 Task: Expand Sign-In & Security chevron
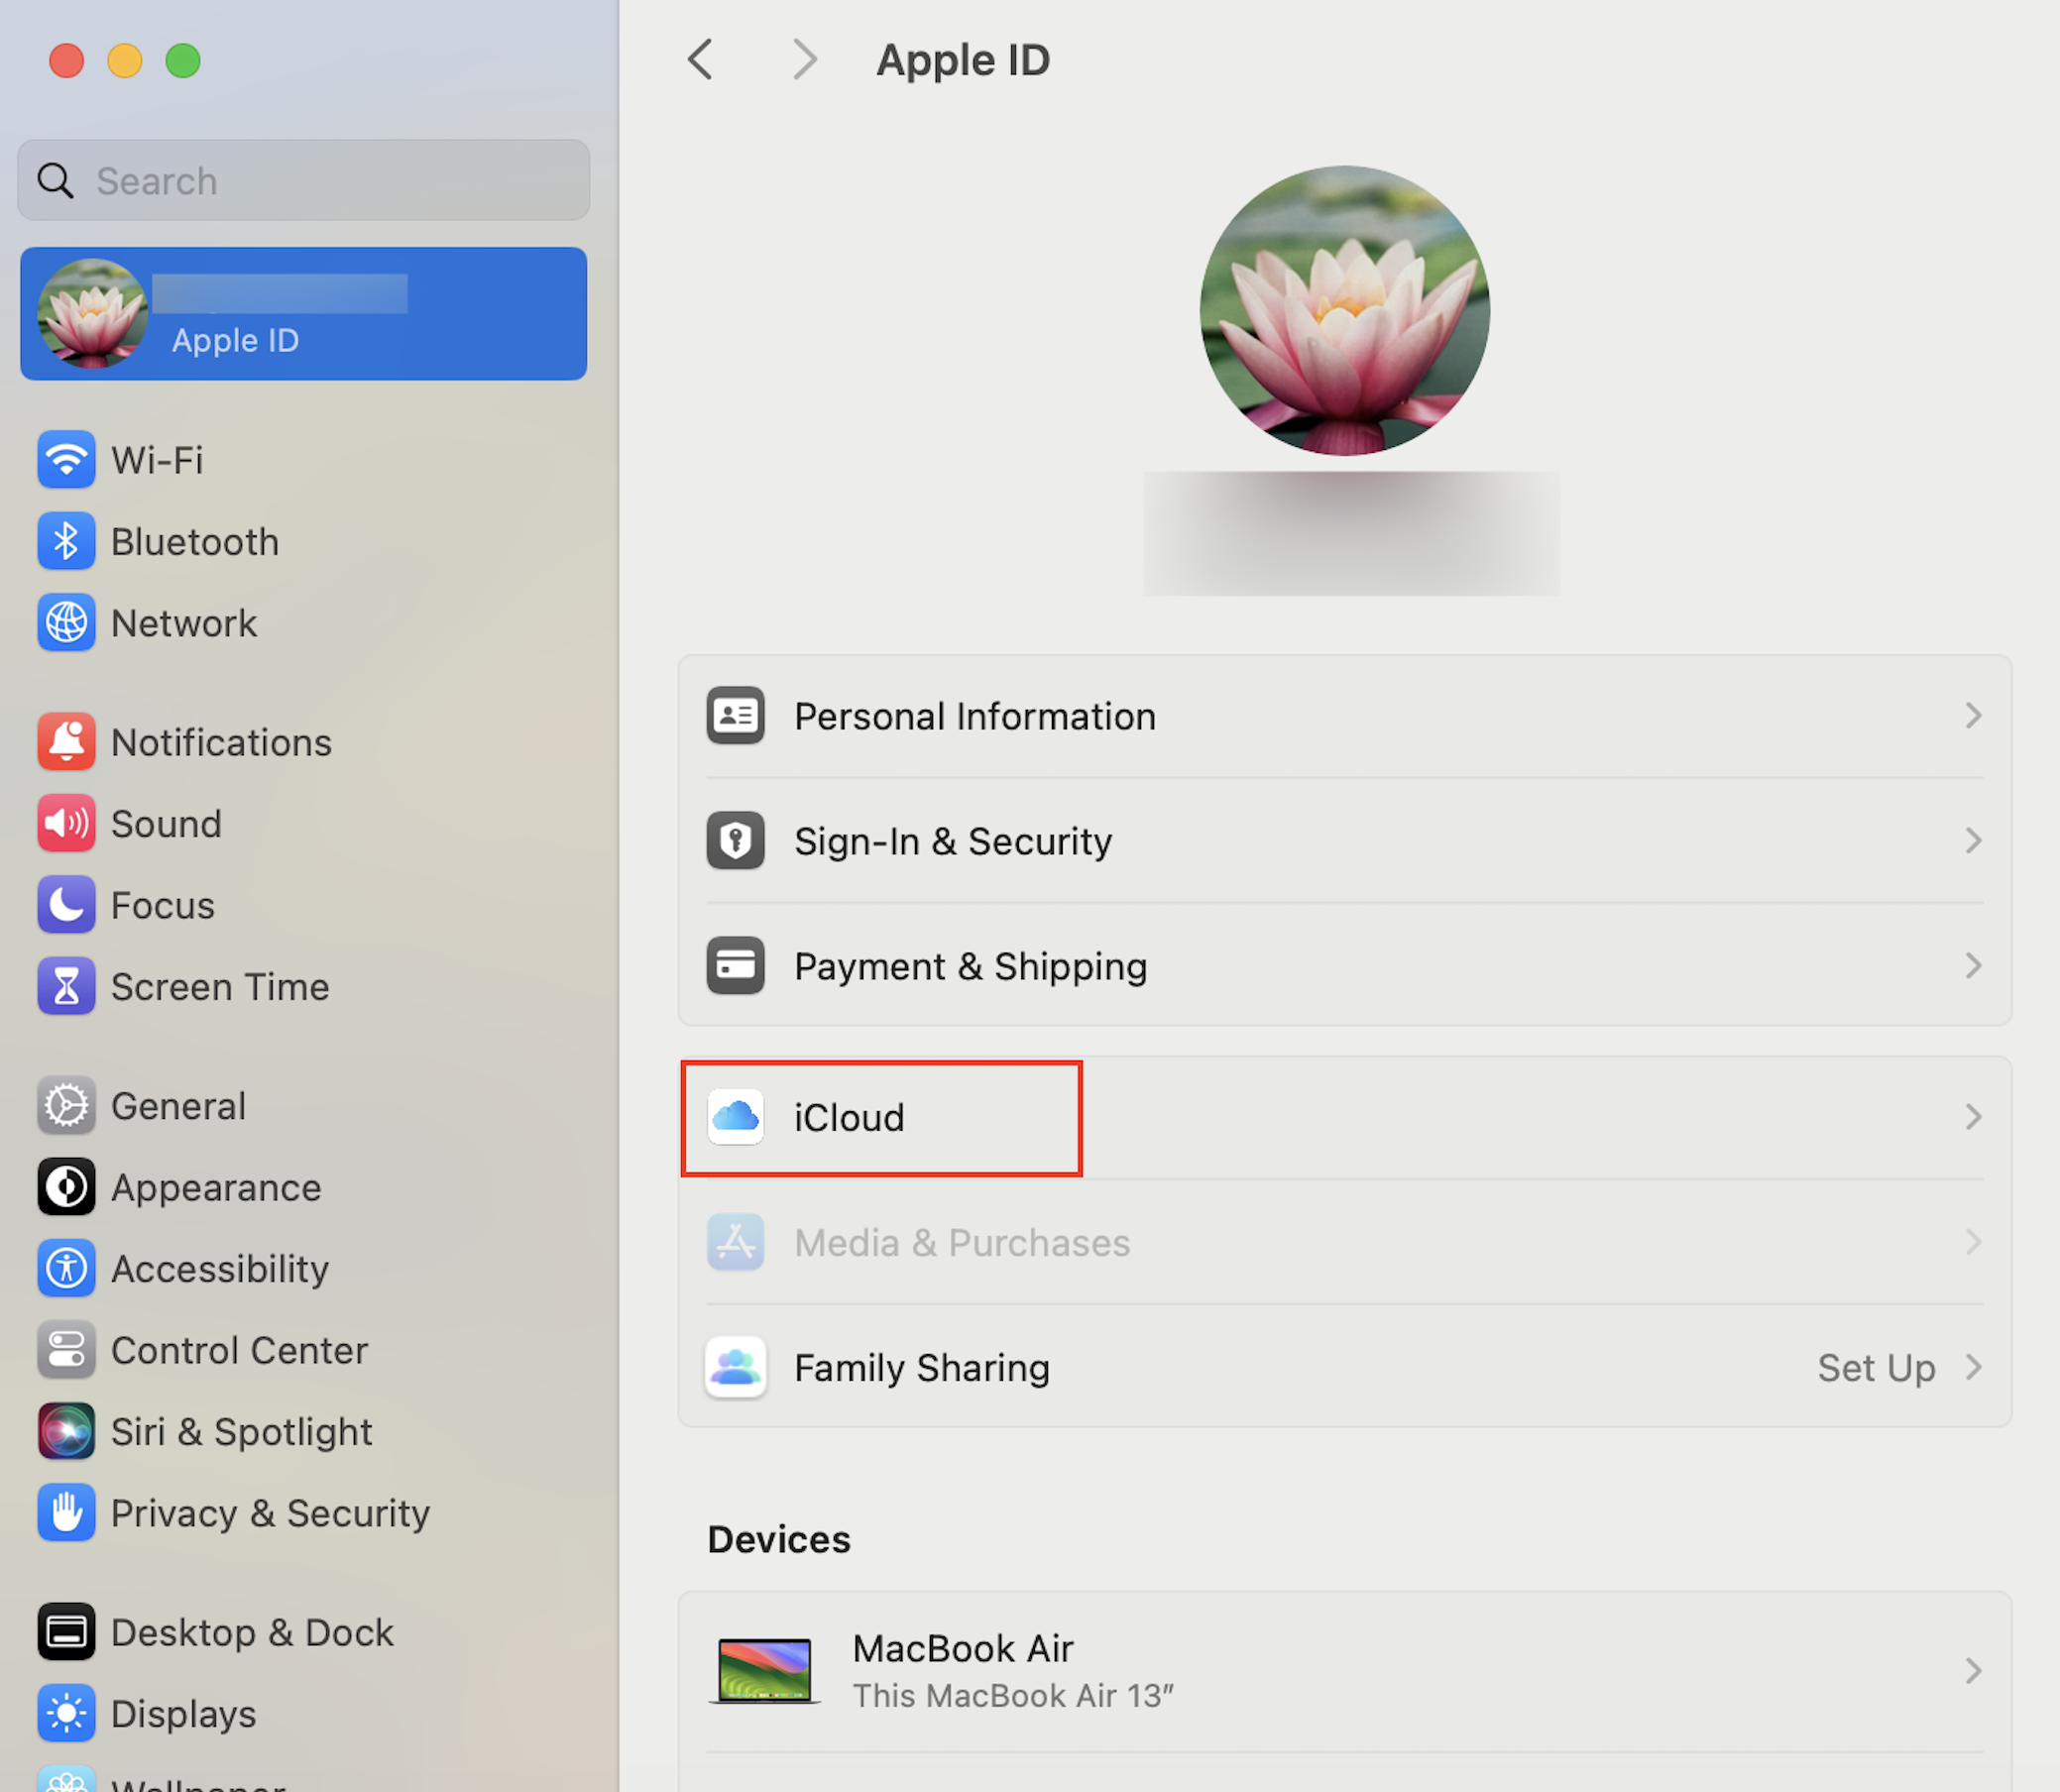[1973, 841]
